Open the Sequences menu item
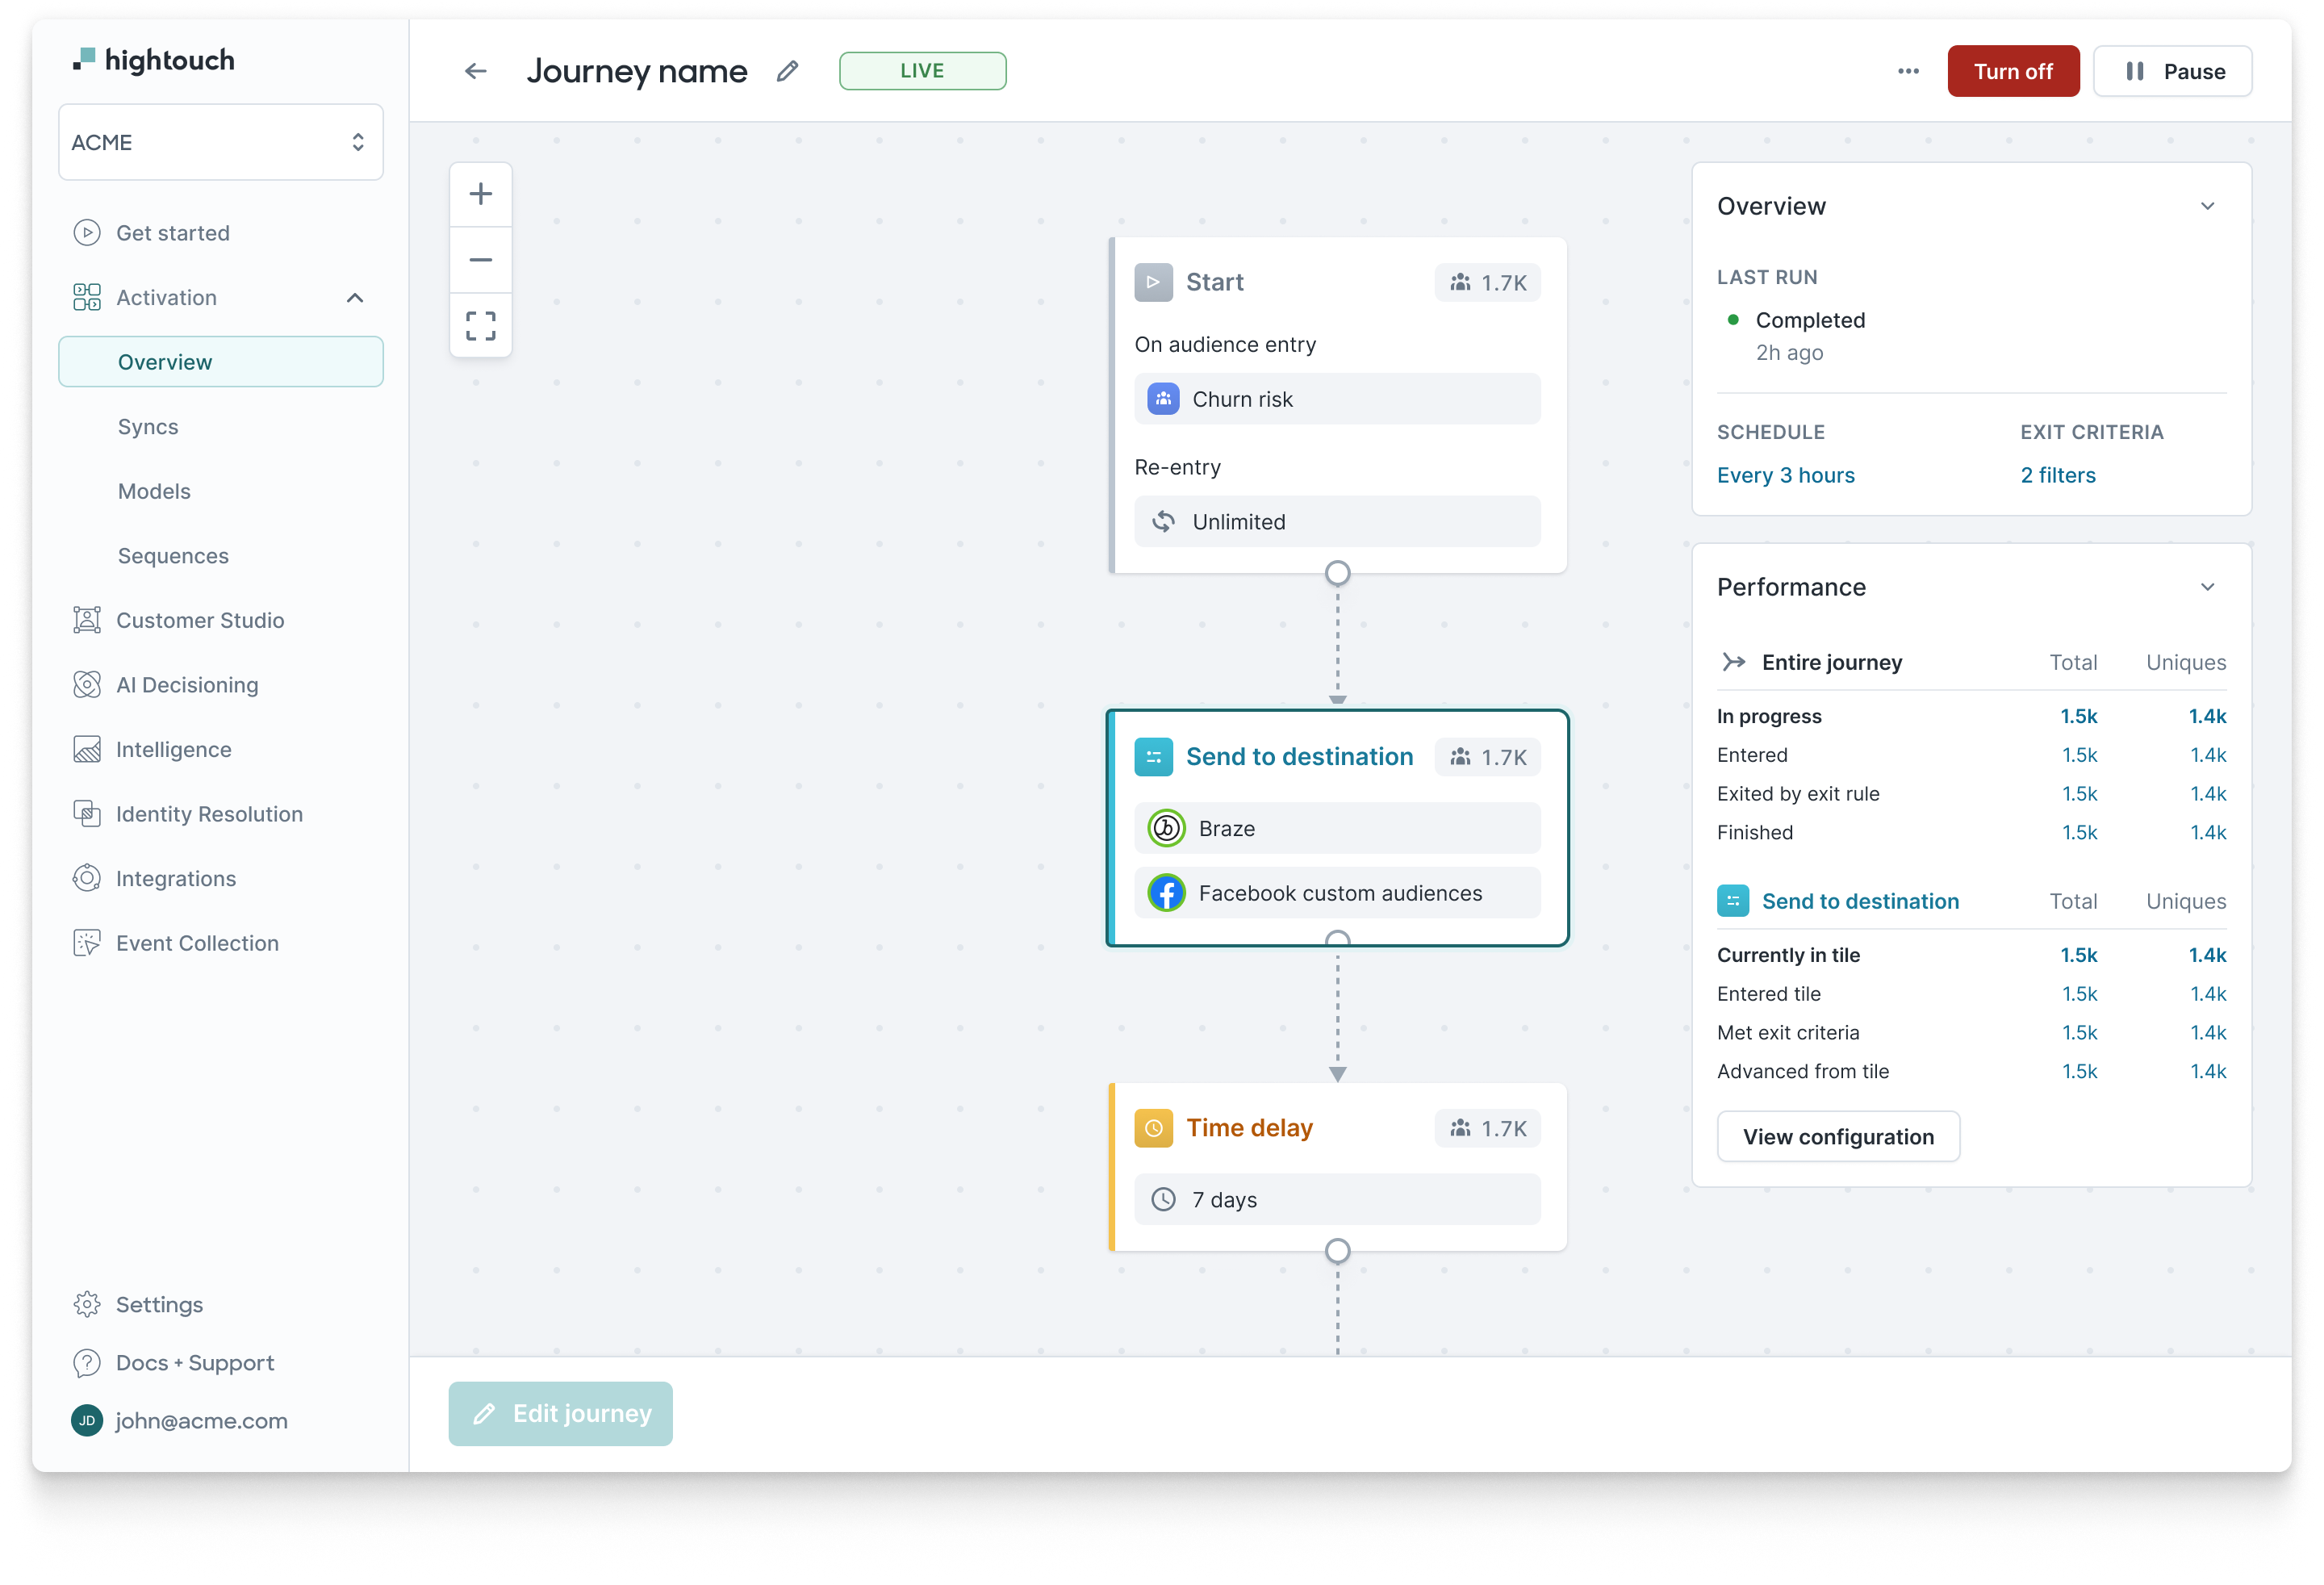Image resolution: width=2324 pixels, height=1585 pixels. [173, 556]
